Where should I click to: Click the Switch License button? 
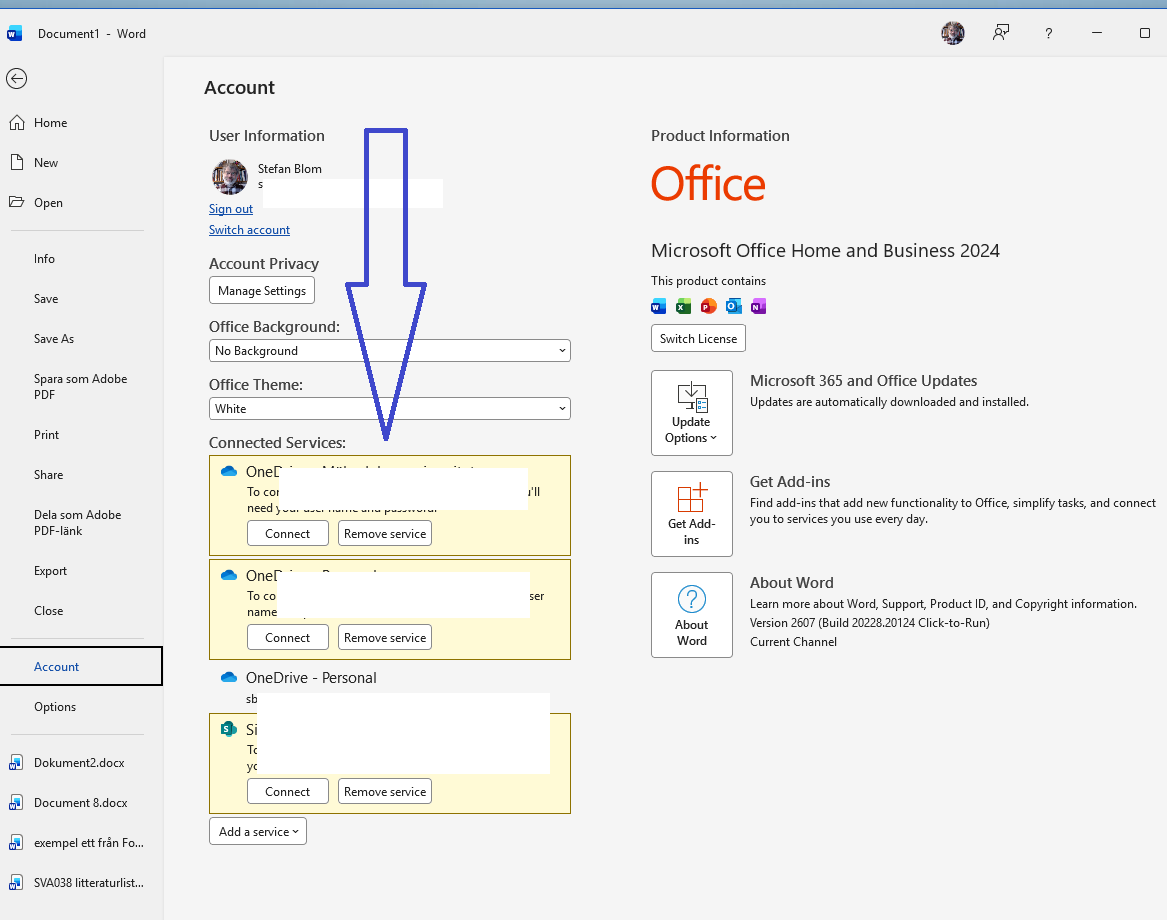(698, 338)
